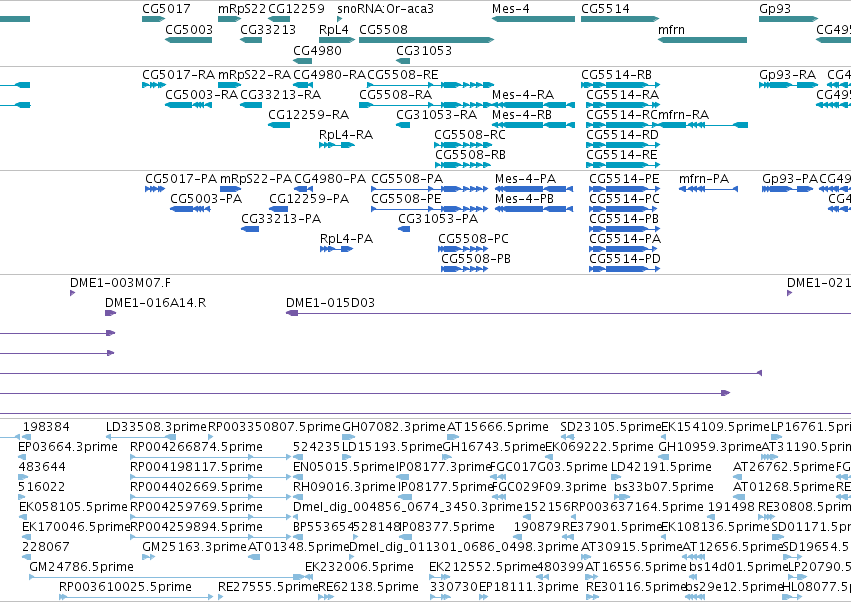The width and height of the screenshot is (851, 602).
Task: Select the CG5003-RA transcript glyph
Action: point(188,105)
